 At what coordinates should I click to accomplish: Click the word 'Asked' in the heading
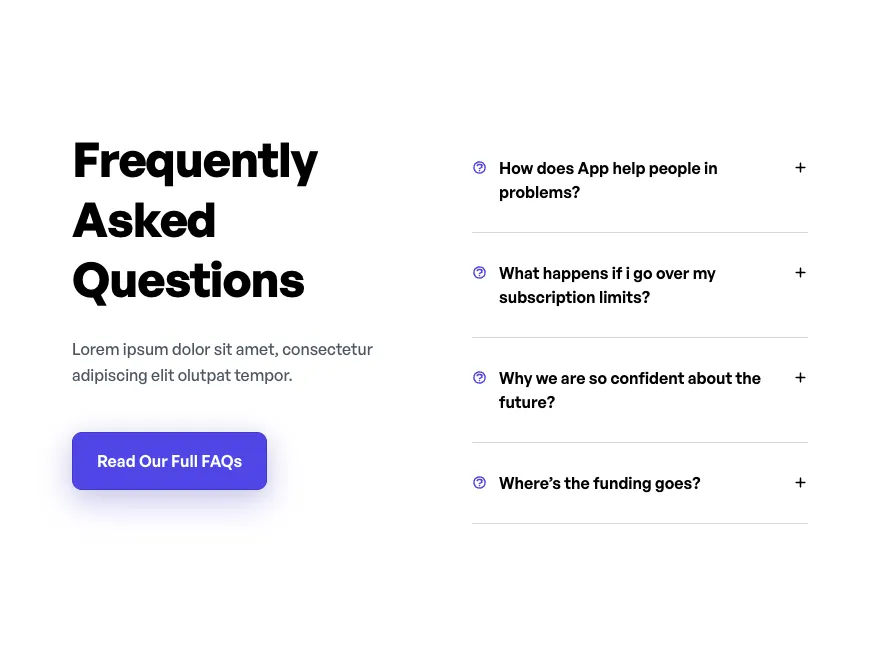coord(144,221)
